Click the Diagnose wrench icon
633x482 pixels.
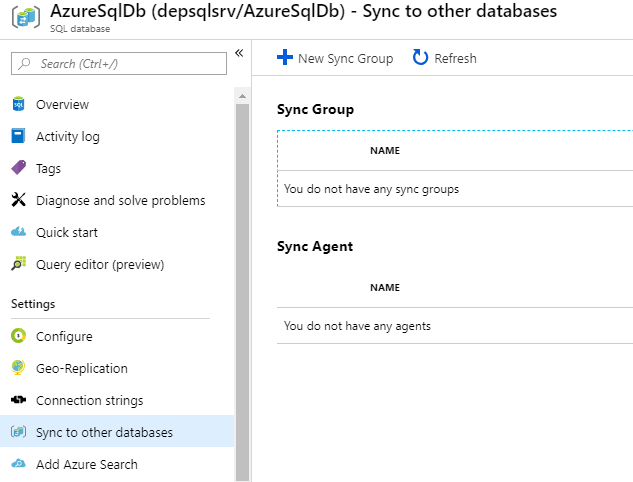click(x=19, y=199)
